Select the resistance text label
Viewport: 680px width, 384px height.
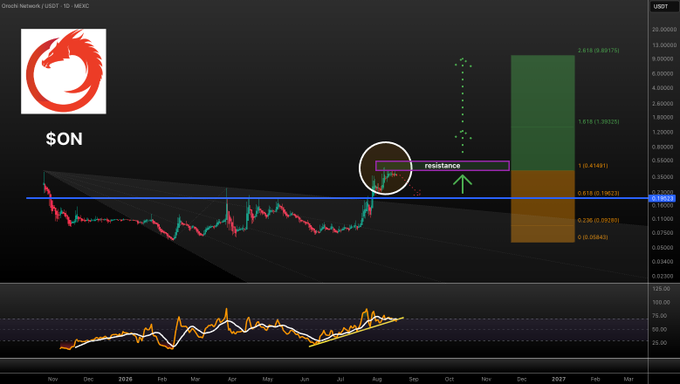click(x=442, y=166)
